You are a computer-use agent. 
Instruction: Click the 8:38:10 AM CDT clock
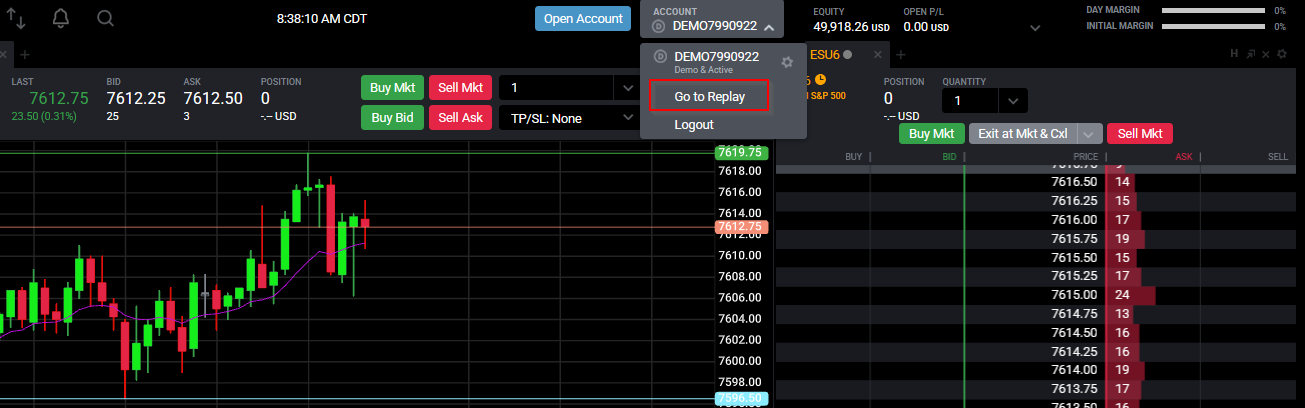[x=321, y=19]
